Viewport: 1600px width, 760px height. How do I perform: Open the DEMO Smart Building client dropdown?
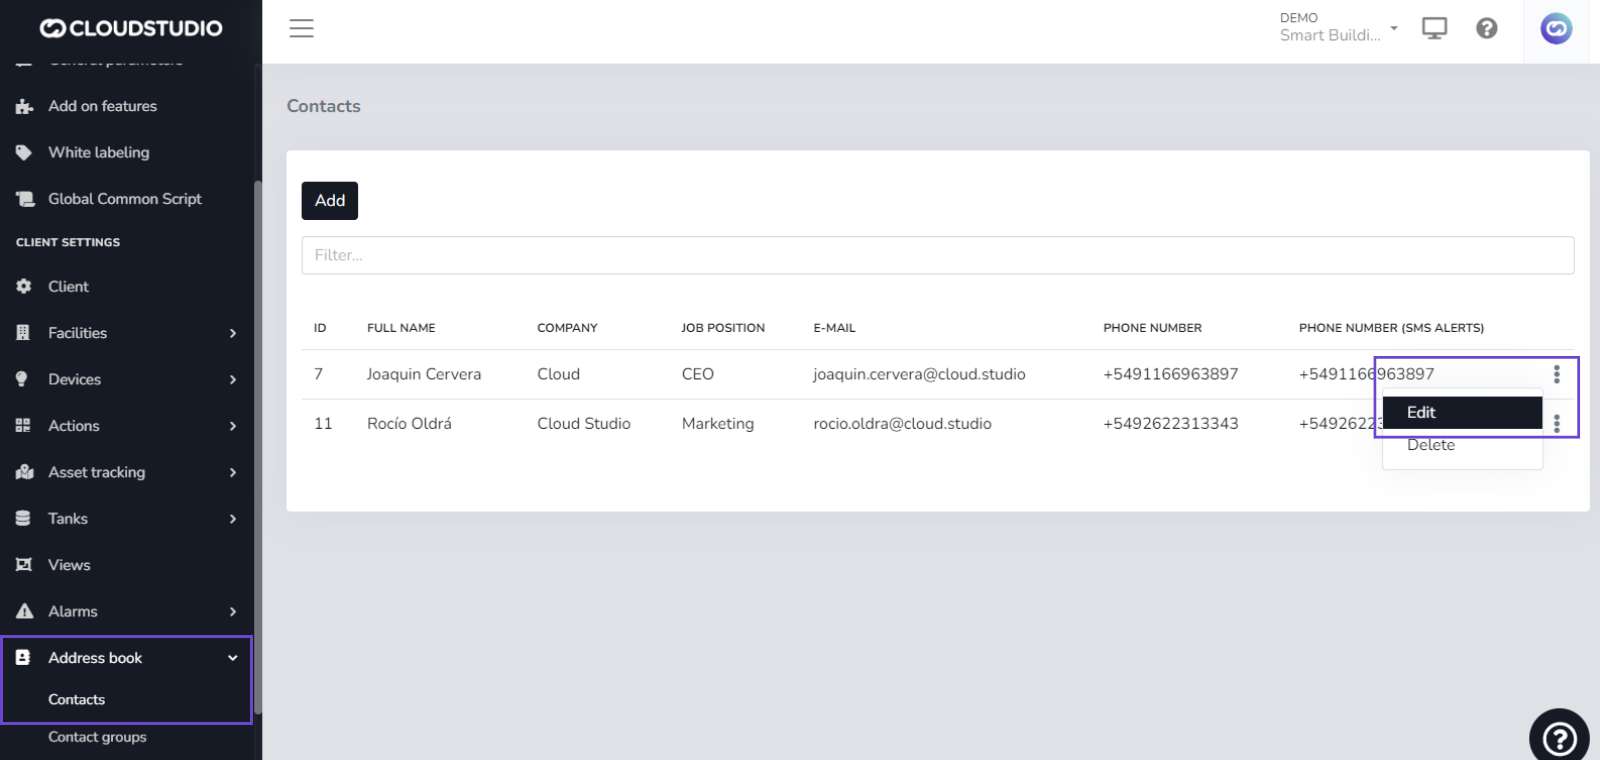click(1338, 27)
